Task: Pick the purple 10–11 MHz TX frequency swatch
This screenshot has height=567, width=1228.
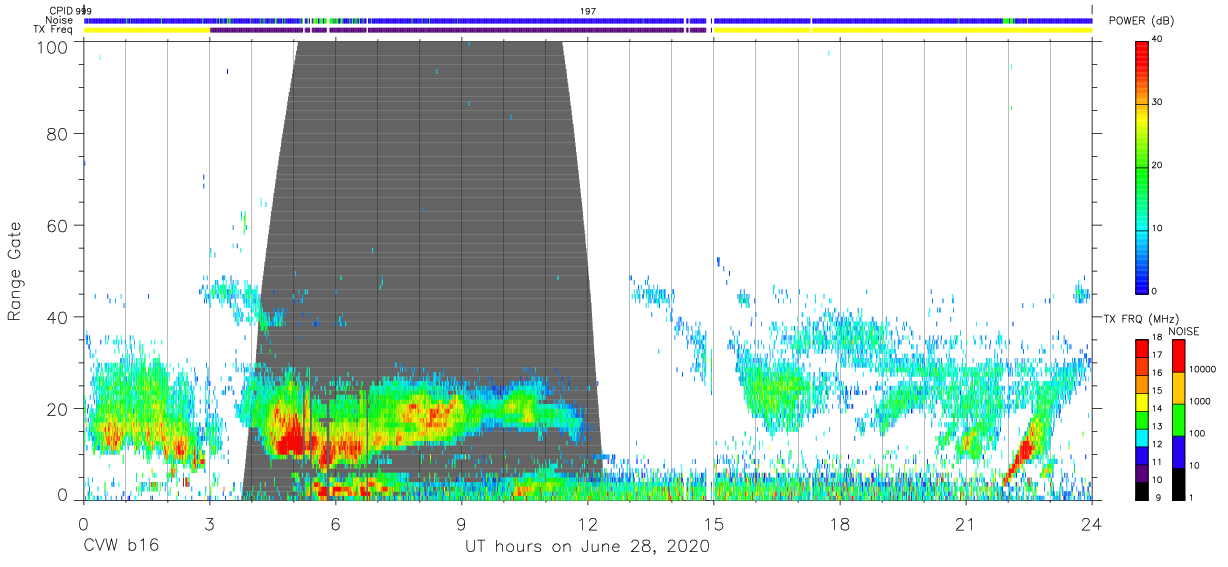Action: point(1142,473)
